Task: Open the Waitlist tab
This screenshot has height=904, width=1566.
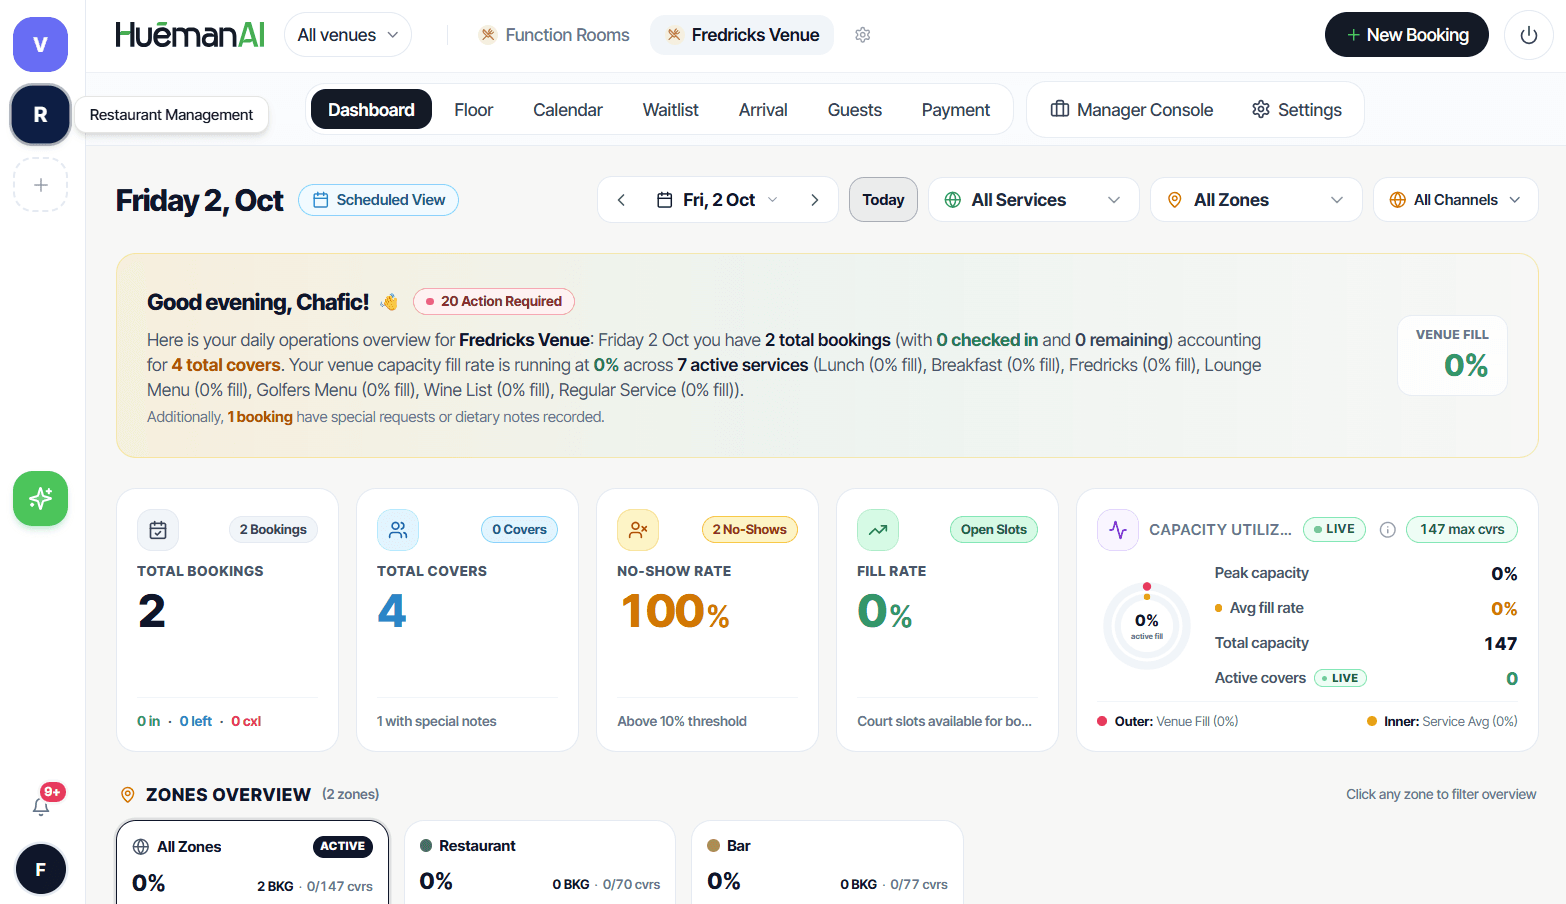Action: pyautogui.click(x=671, y=110)
